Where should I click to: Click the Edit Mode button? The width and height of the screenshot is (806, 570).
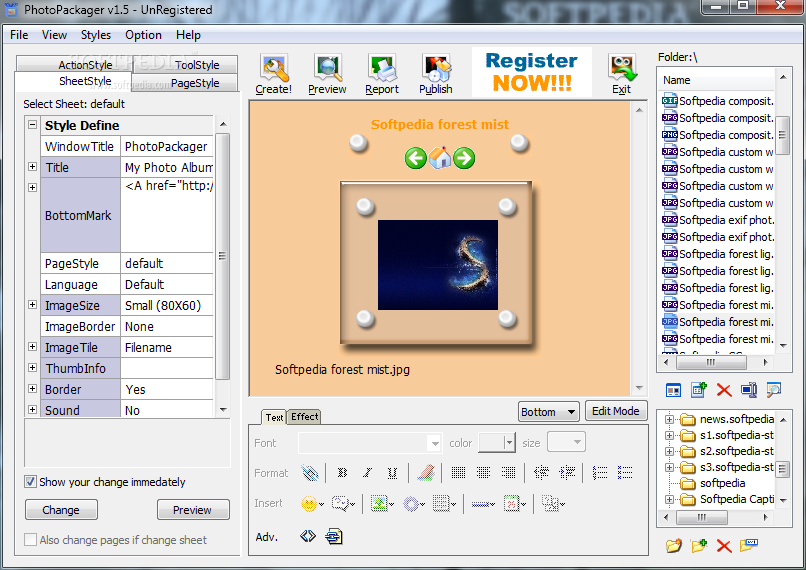pyautogui.click(x=616, y=411)
